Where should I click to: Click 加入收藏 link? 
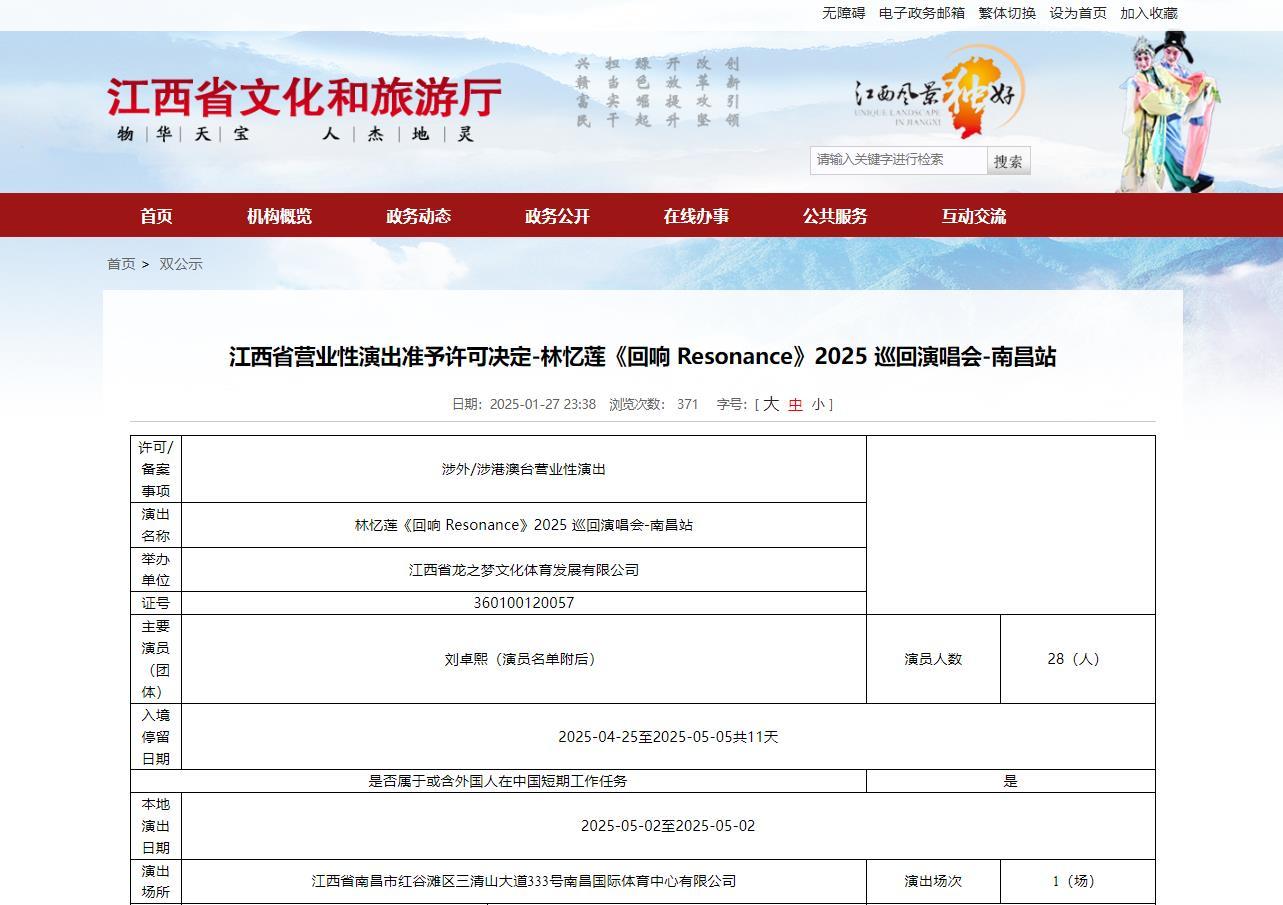coord(1149,13)
